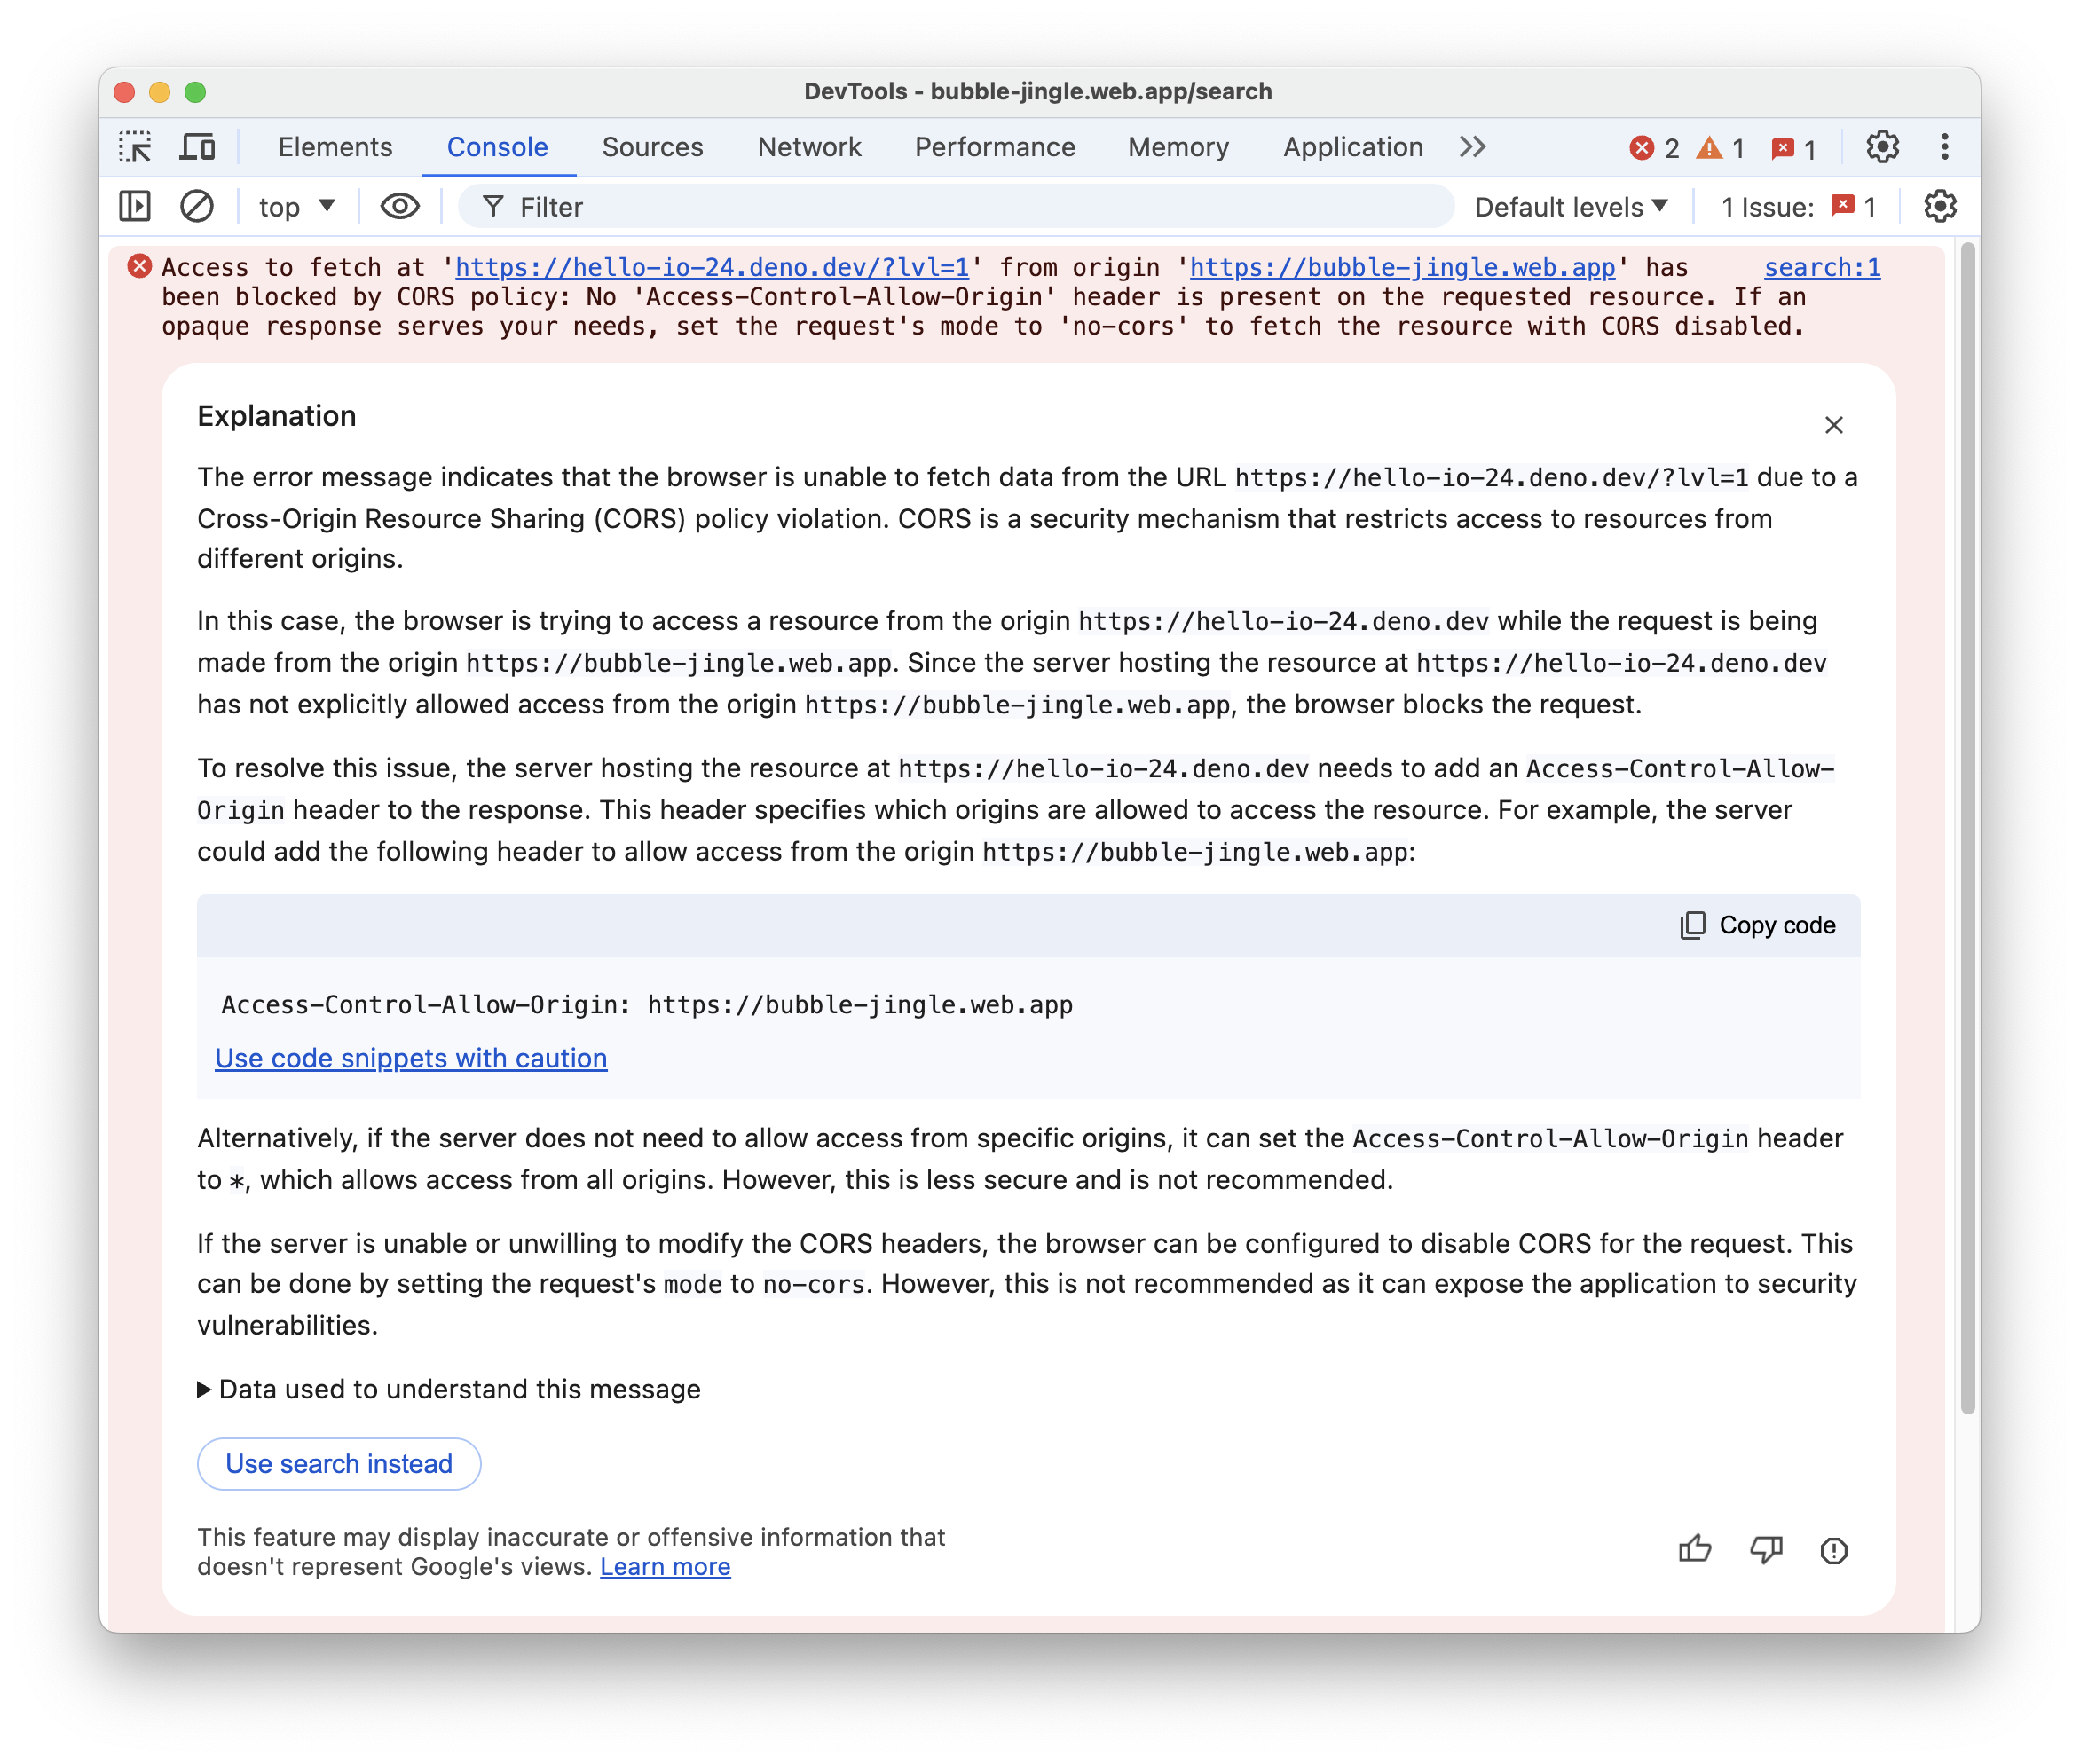Viewport: 2080px width, 1764px height.
Task: Toggle the no-entry block icon
Action: click(196, 209)
